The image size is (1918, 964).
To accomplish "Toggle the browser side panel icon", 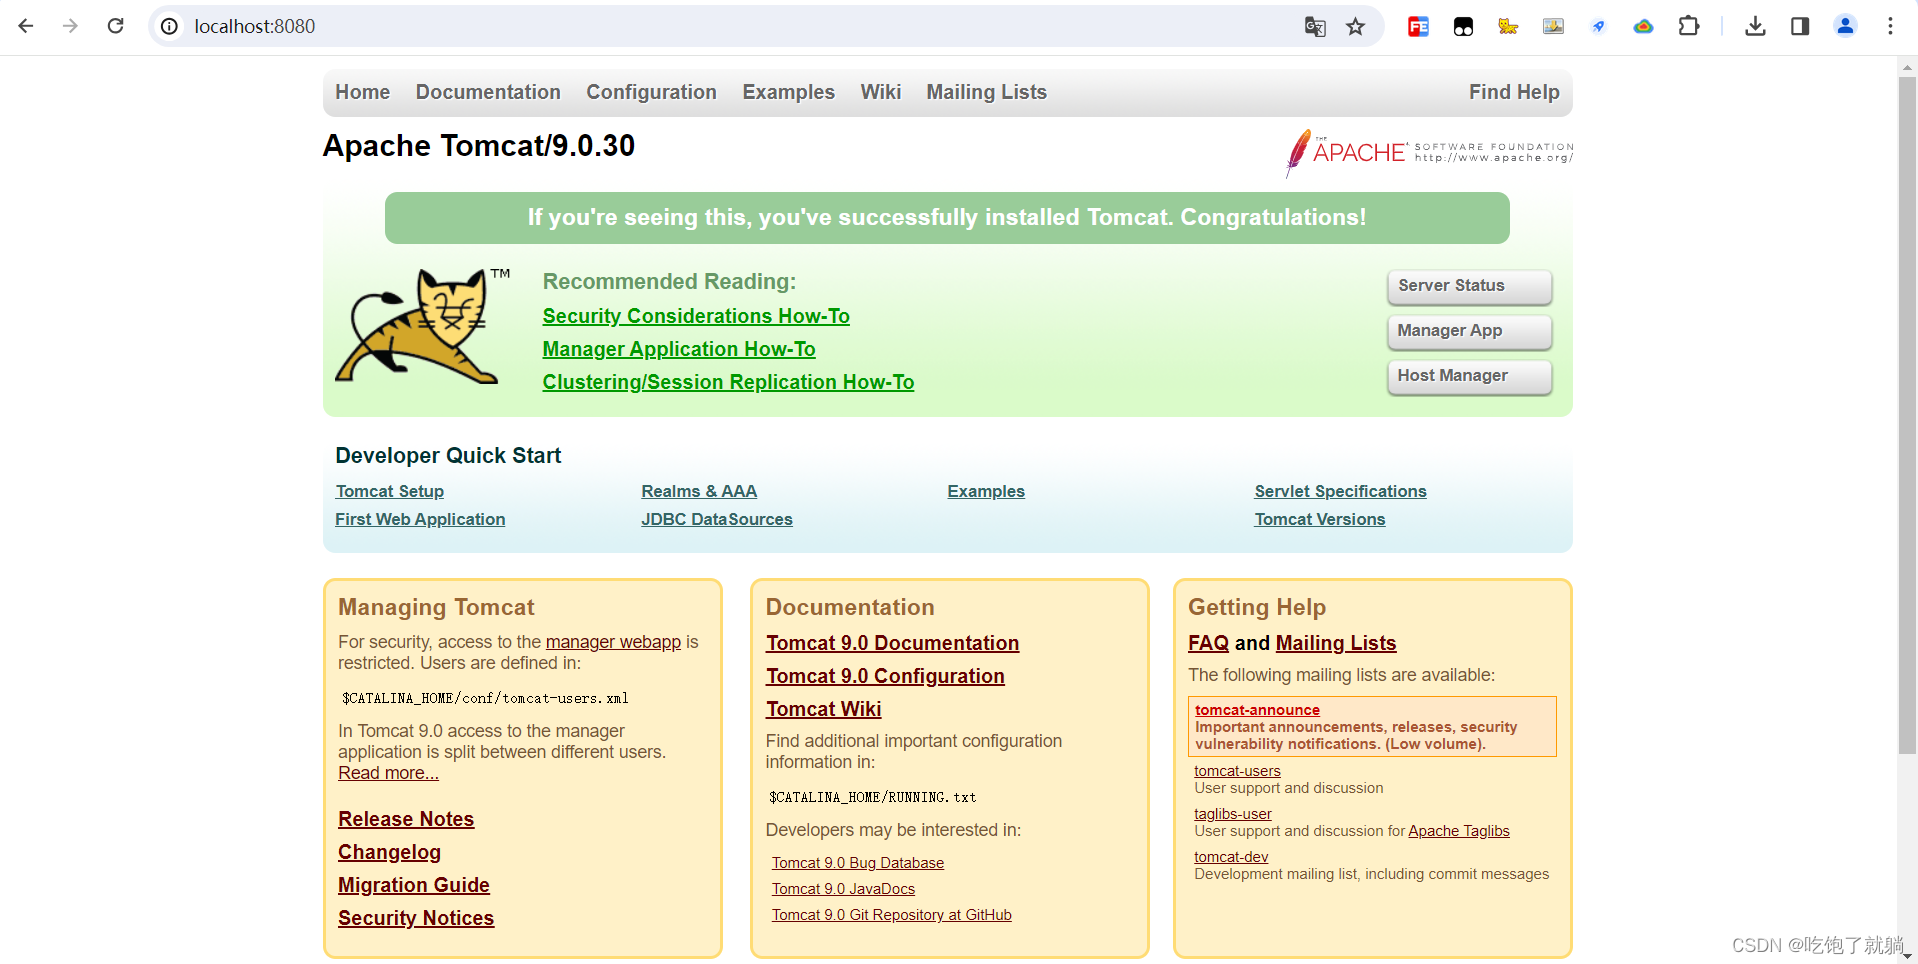I will coord(1800,26).
